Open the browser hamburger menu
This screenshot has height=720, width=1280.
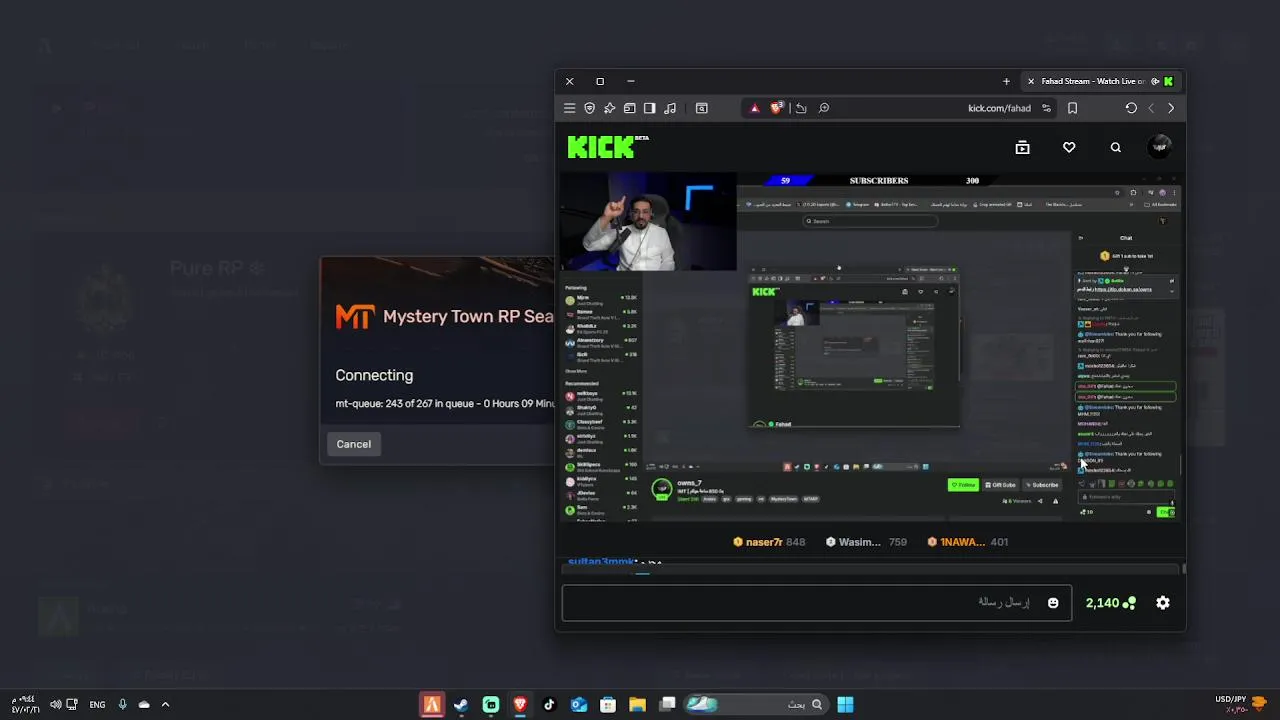click(569, 108)
